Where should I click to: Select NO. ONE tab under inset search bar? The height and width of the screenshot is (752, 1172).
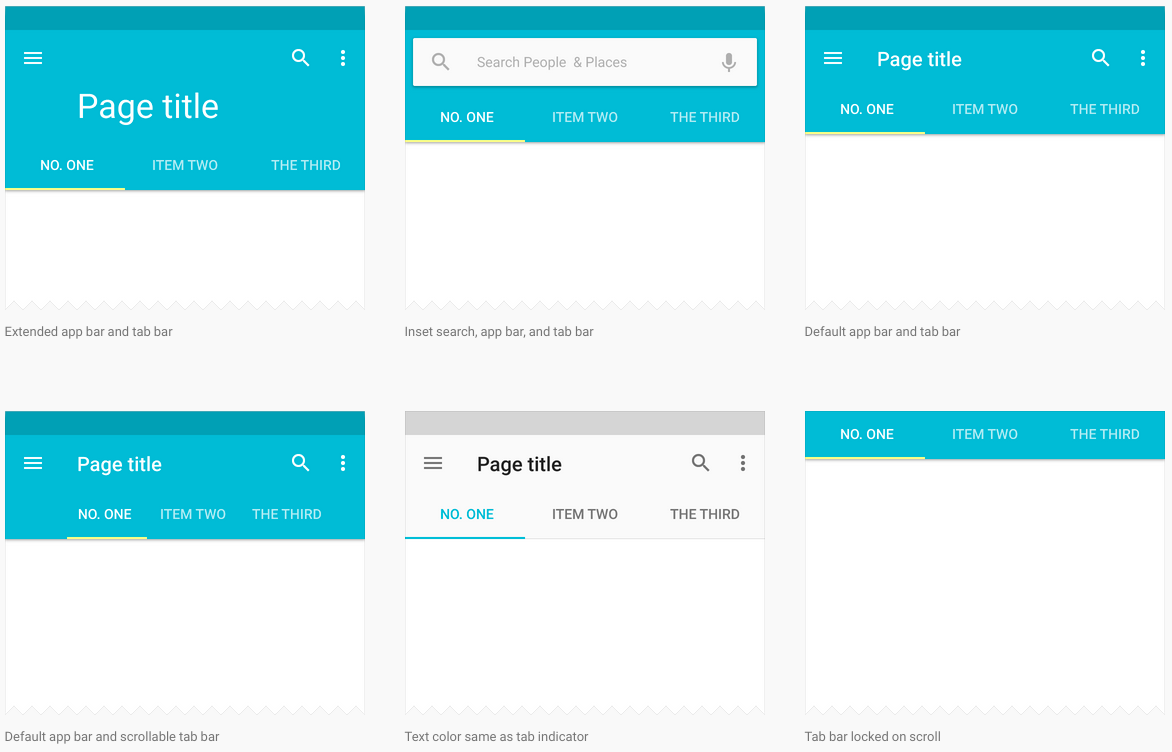pos(466,117)
